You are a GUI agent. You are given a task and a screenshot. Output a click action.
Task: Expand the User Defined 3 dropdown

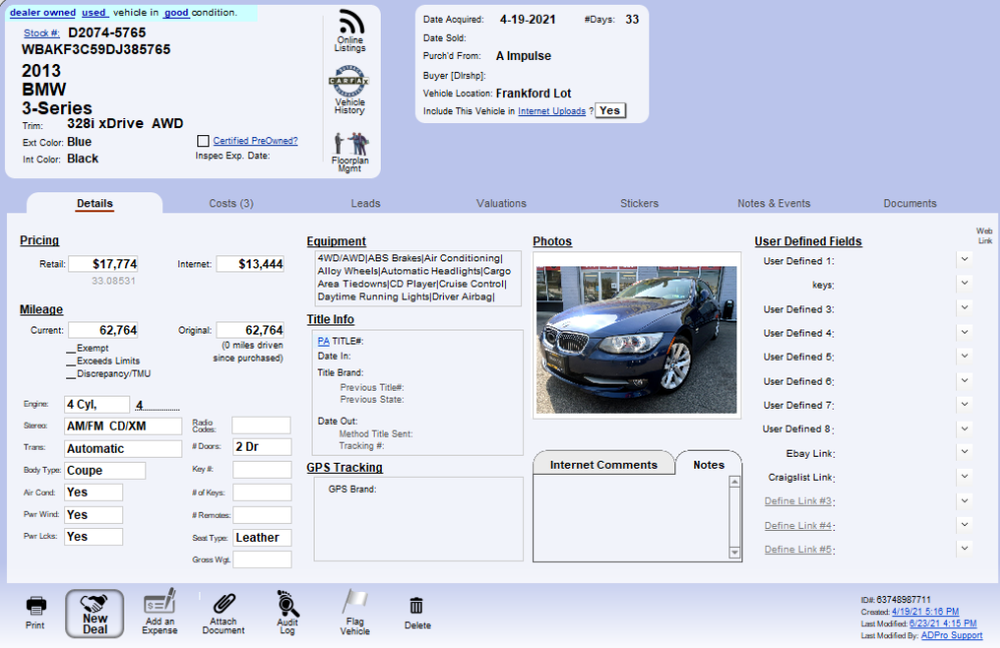pos(965,307)
